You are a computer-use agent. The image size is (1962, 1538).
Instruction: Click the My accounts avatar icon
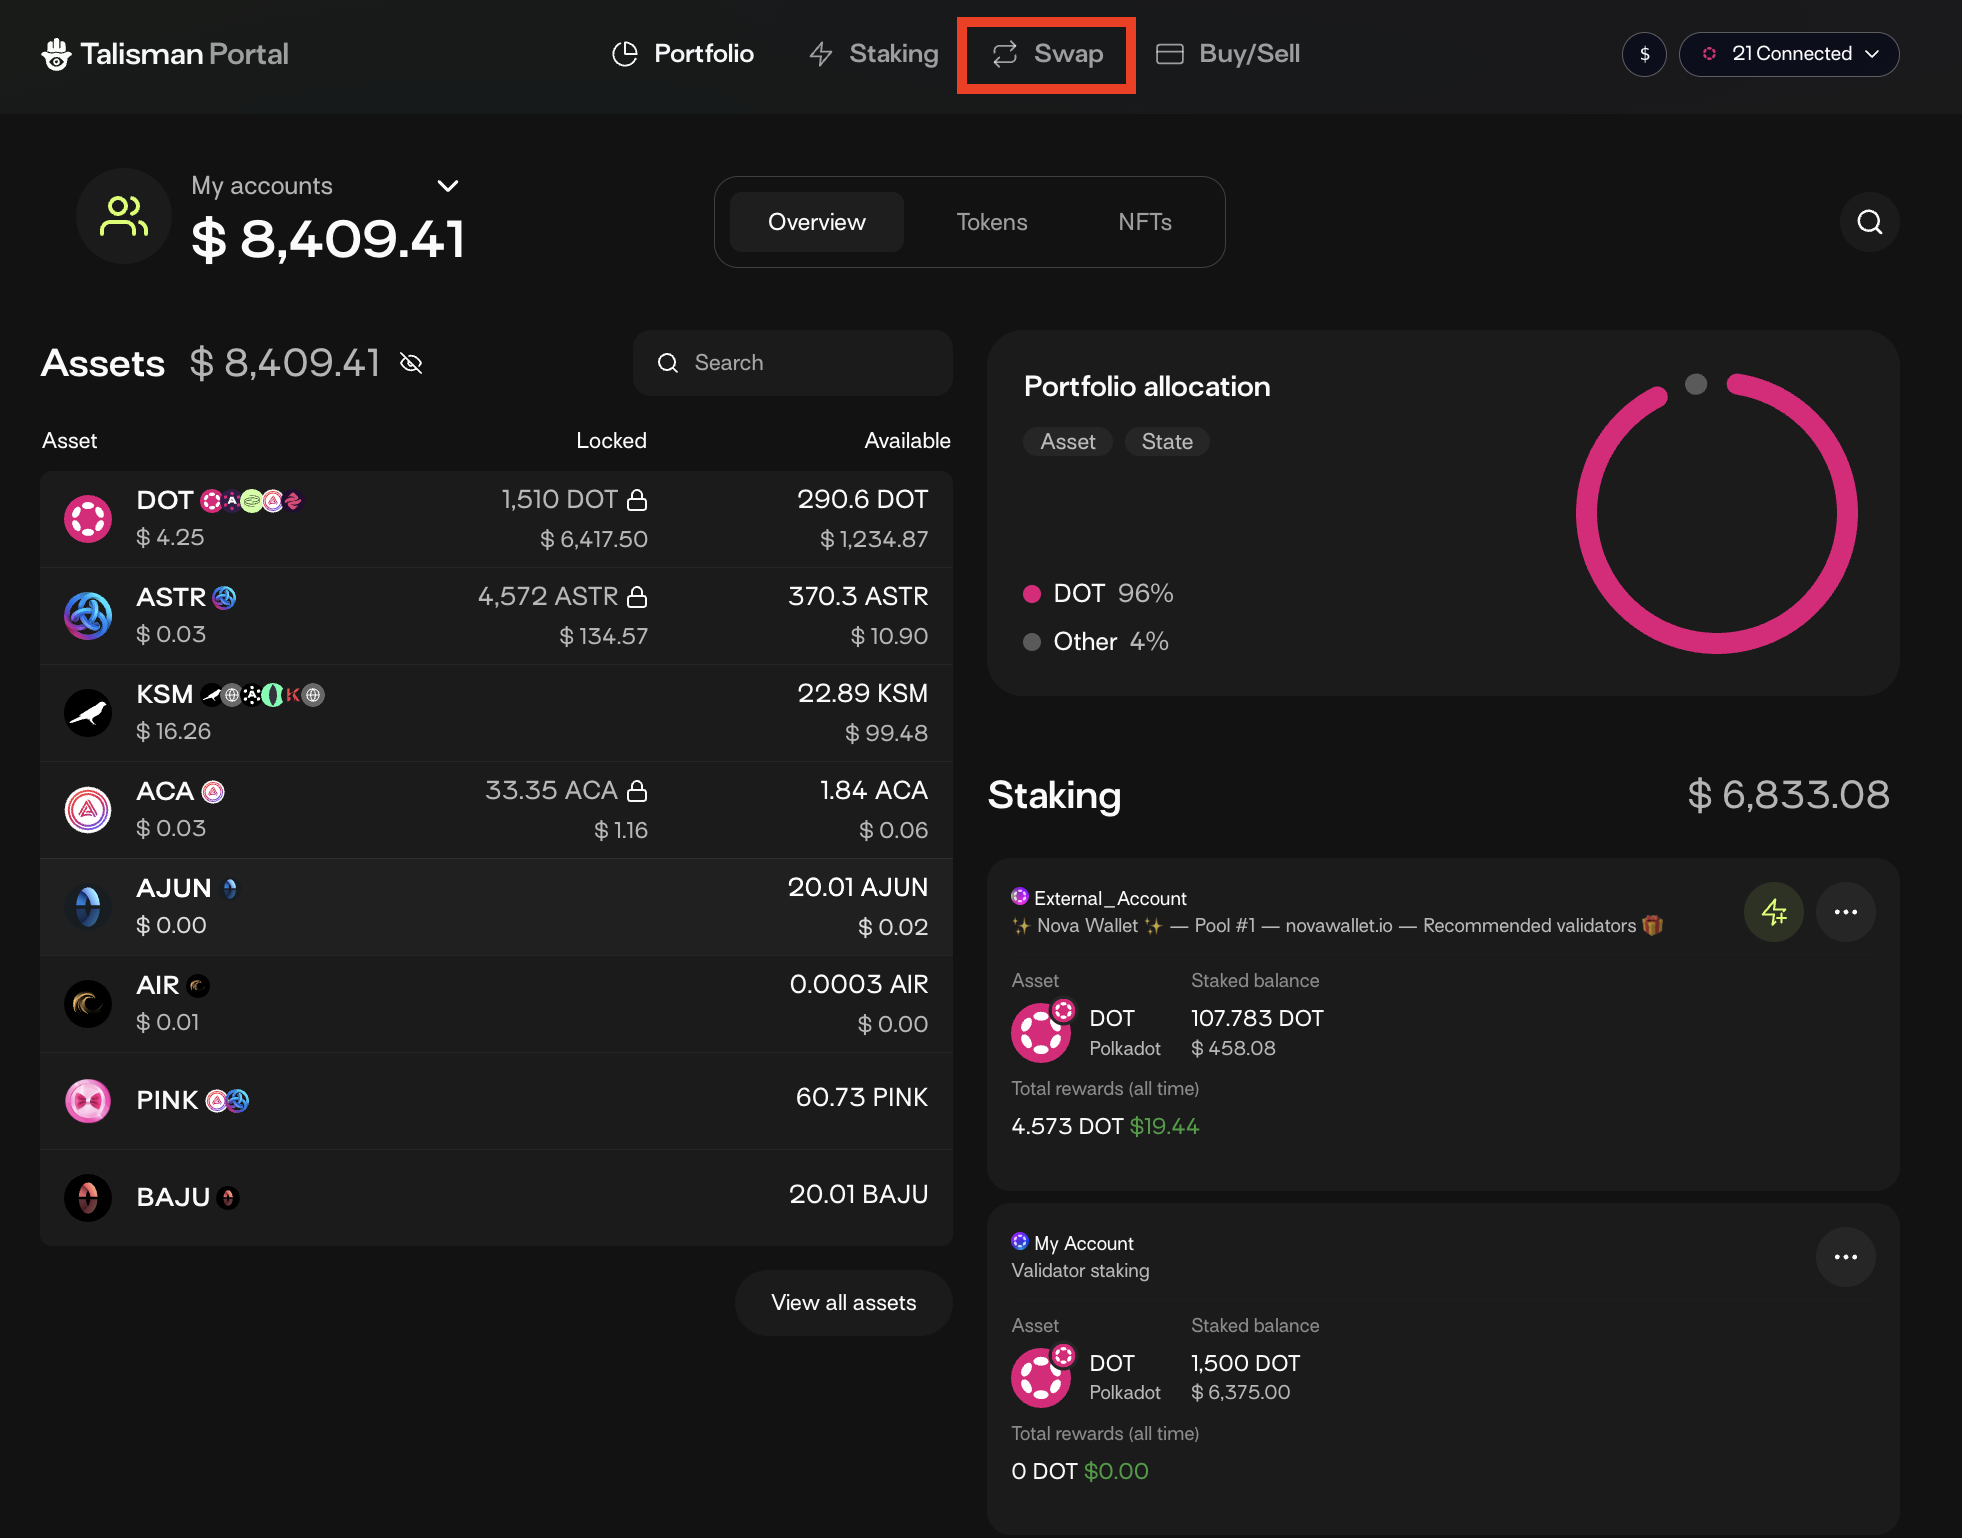tap(124, 216)
